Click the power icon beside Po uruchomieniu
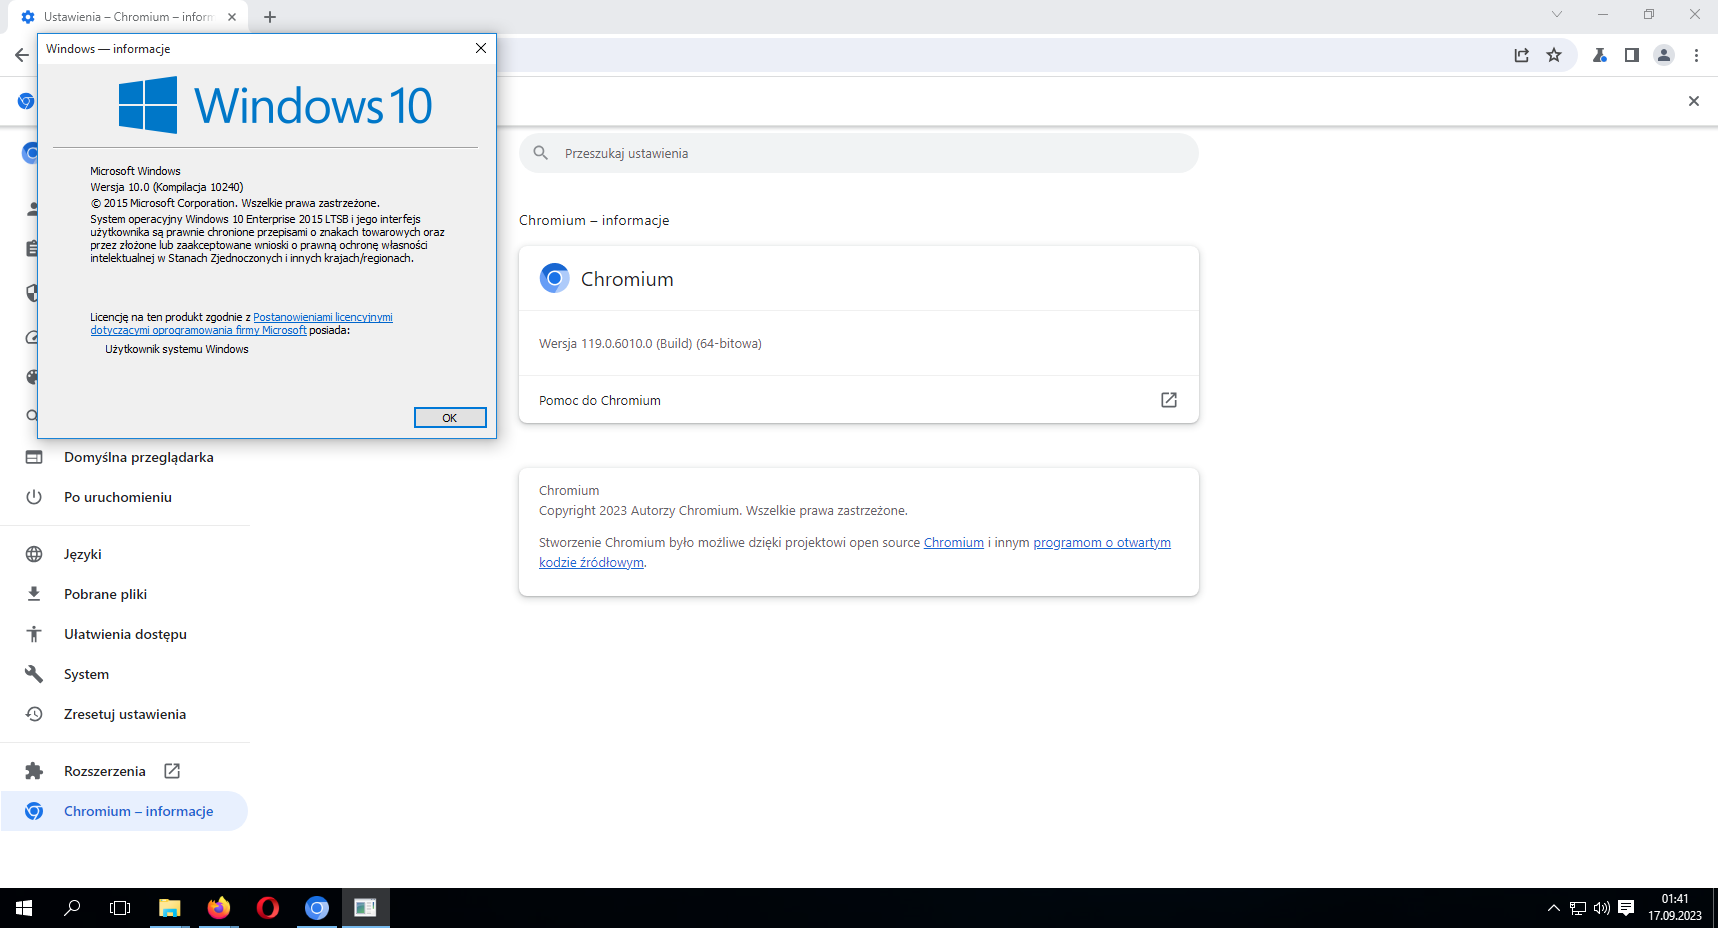1718x928 pixels. pos(34,497)
